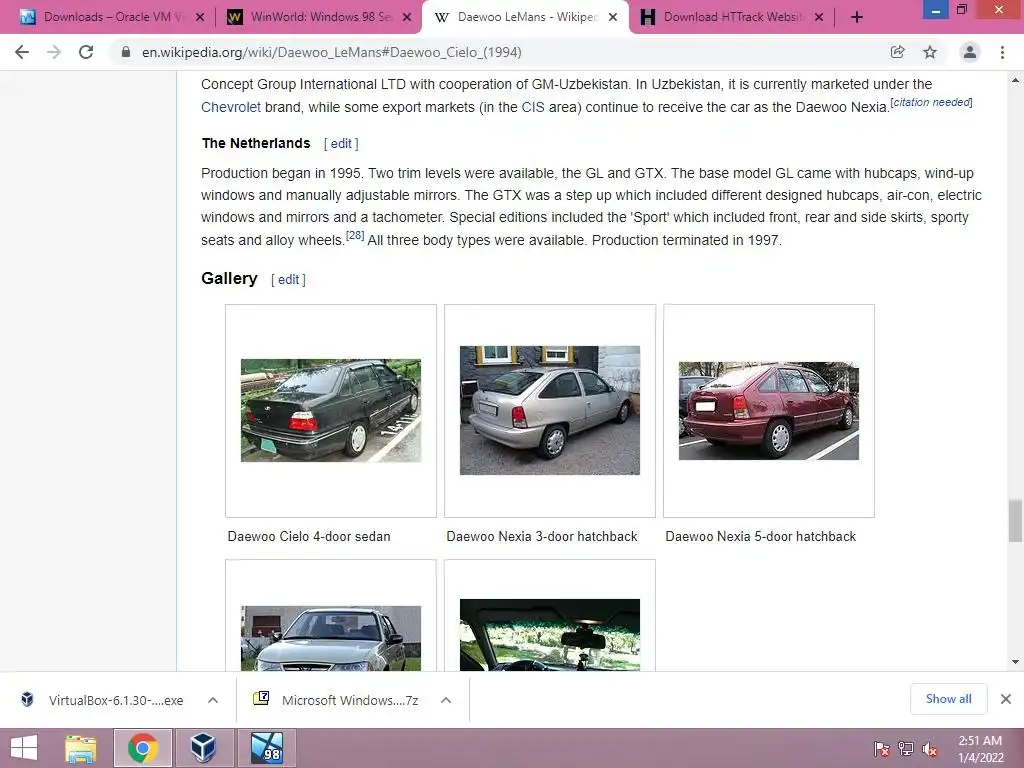Click the muted volume tray icon
1024x768 pixels.
pyautogui.click(x=930, y=748)
